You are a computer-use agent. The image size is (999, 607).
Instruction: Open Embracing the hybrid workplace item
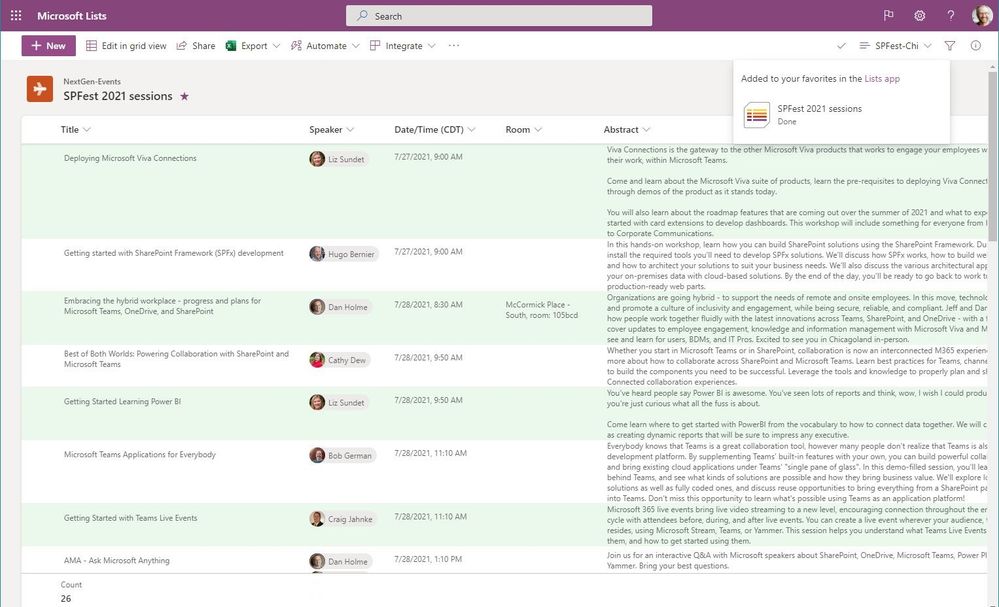[x=162, y=306]
